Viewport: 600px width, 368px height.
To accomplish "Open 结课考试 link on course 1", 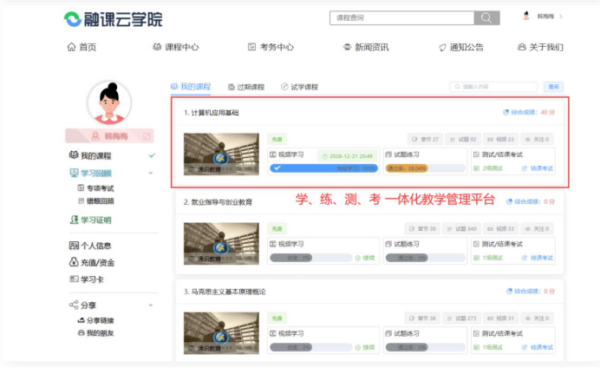I will pos(538,168).
